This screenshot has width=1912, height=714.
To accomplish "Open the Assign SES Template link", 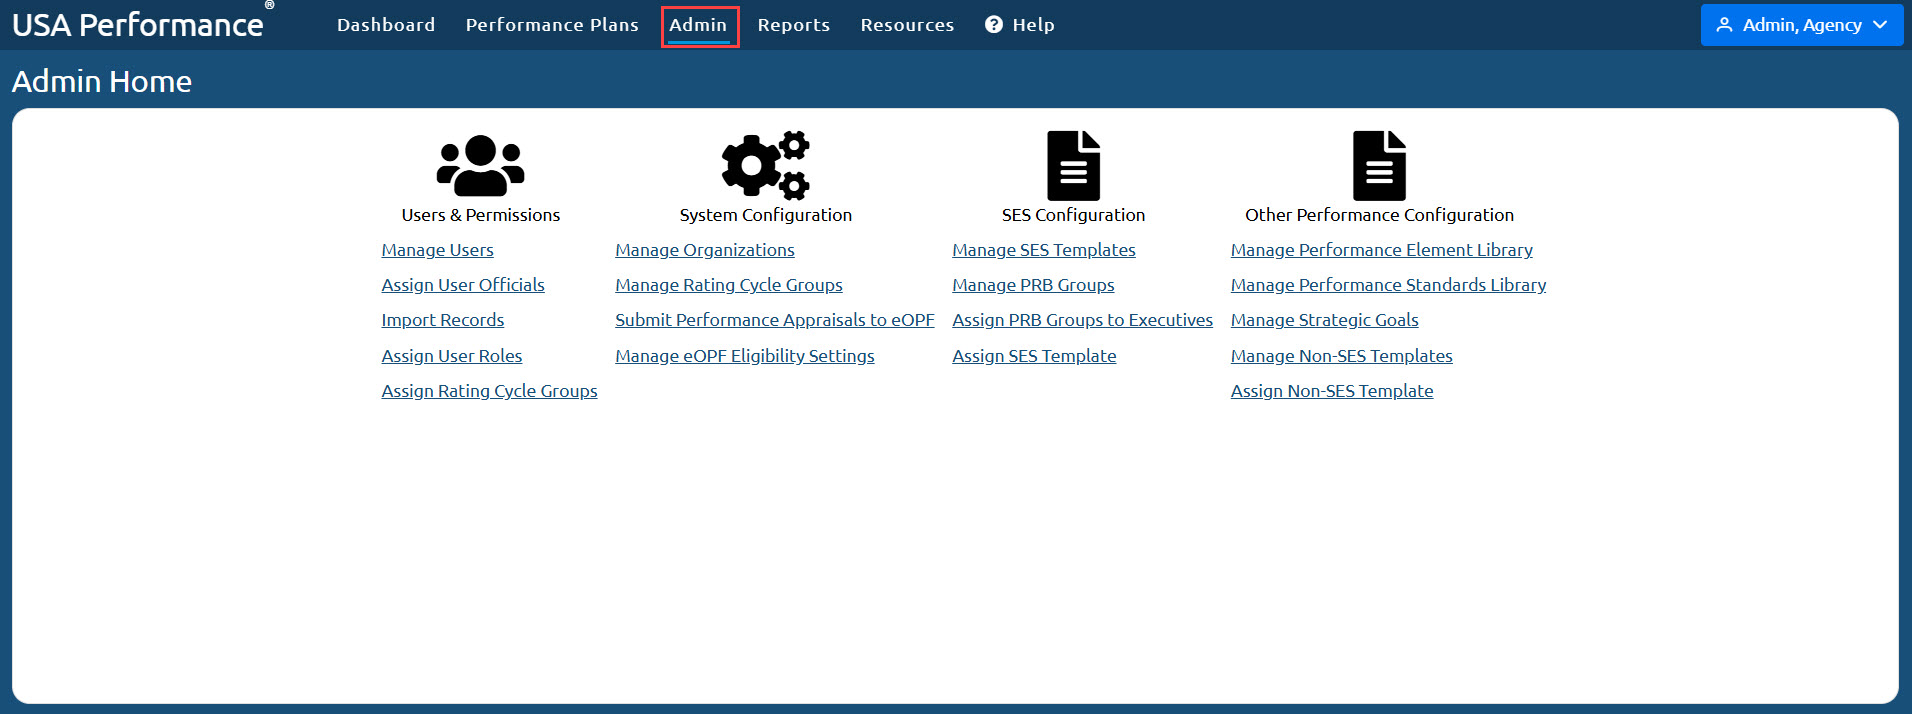I will pyautogui.click(x=1034, y=356).
